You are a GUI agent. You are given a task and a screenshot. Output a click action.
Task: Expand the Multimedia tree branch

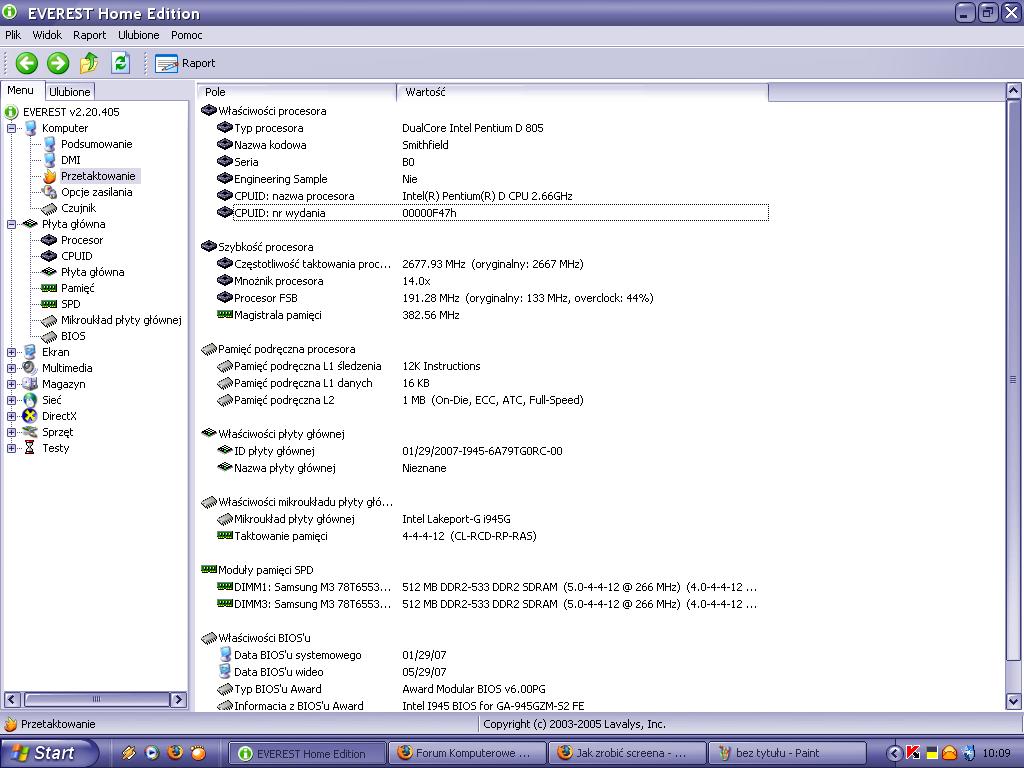pos(11,368)
